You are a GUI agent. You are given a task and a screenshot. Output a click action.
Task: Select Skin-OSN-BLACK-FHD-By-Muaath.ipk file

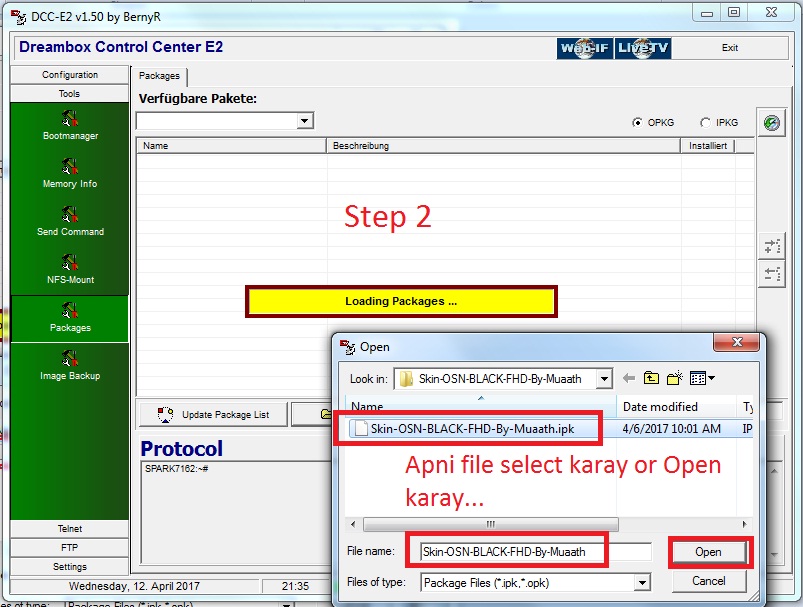tap(472, 428)
